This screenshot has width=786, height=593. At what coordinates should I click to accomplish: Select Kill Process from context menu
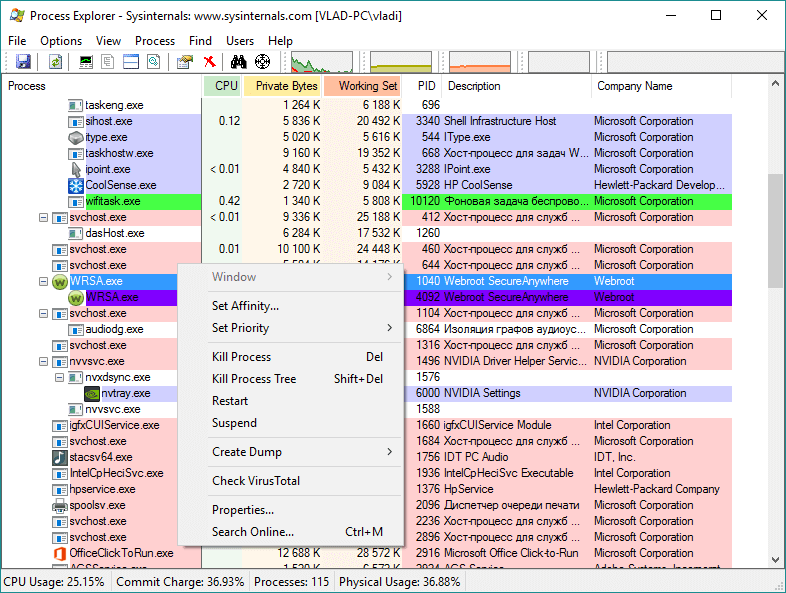[x=291, y=357]
